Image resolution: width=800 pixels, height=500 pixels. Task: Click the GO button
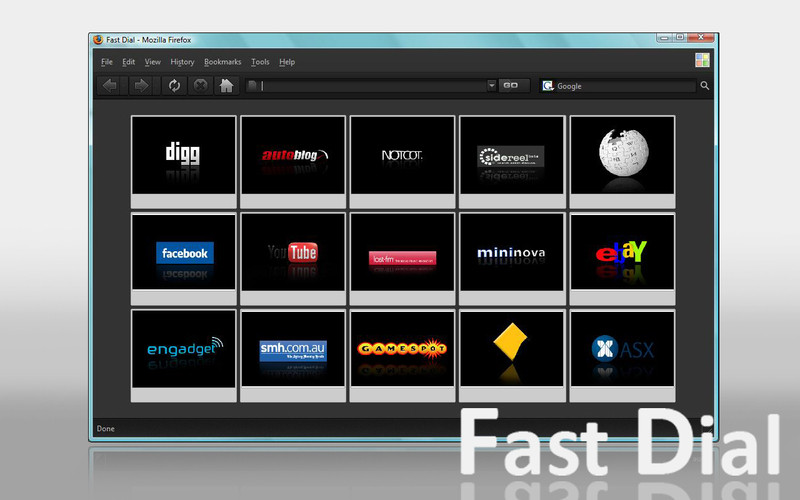point(514,85)
